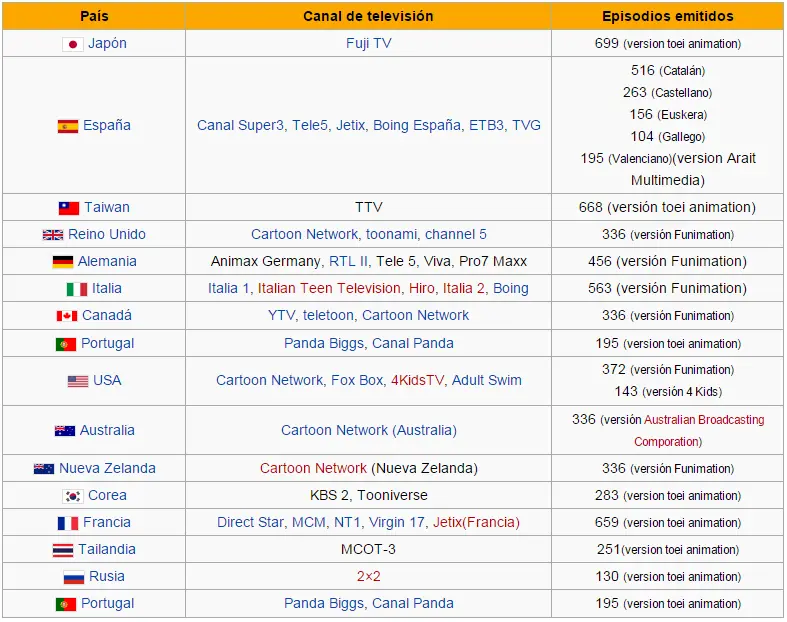Click the New Zealand flag icon
The image size is (787, 622).
[x=44, y=469]
